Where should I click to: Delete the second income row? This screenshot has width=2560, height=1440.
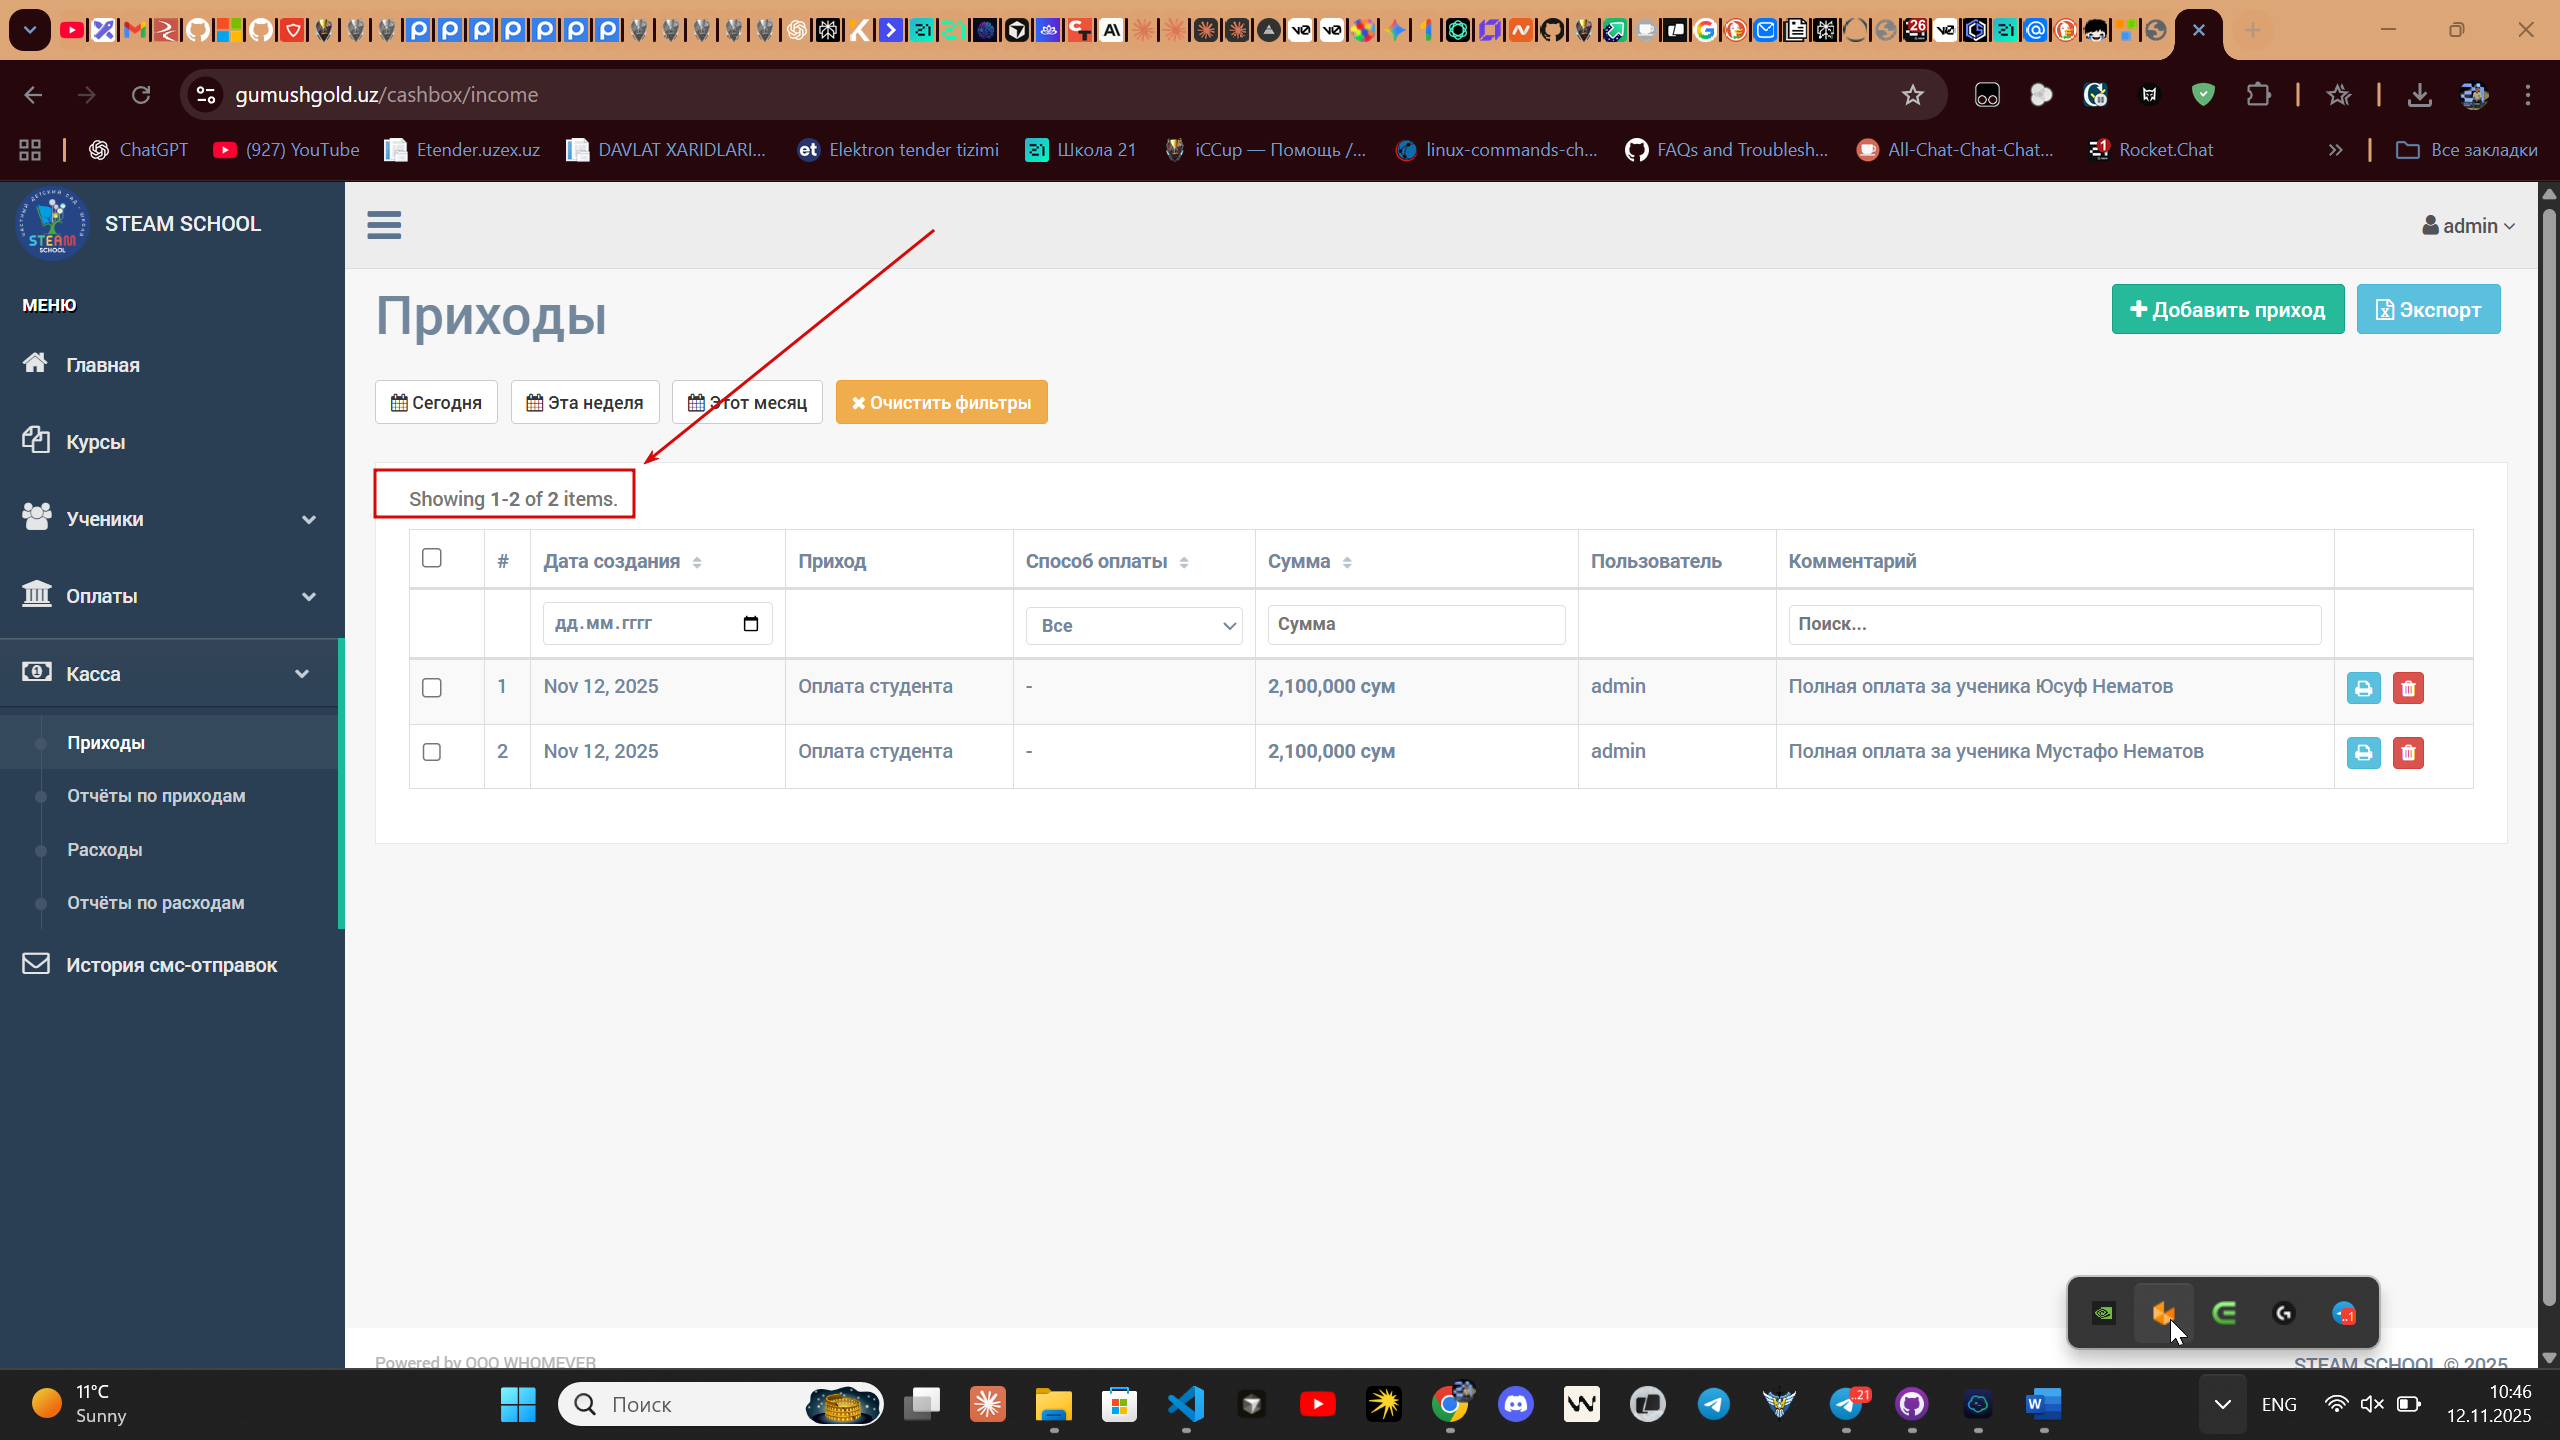click(x=2408, y=753)
